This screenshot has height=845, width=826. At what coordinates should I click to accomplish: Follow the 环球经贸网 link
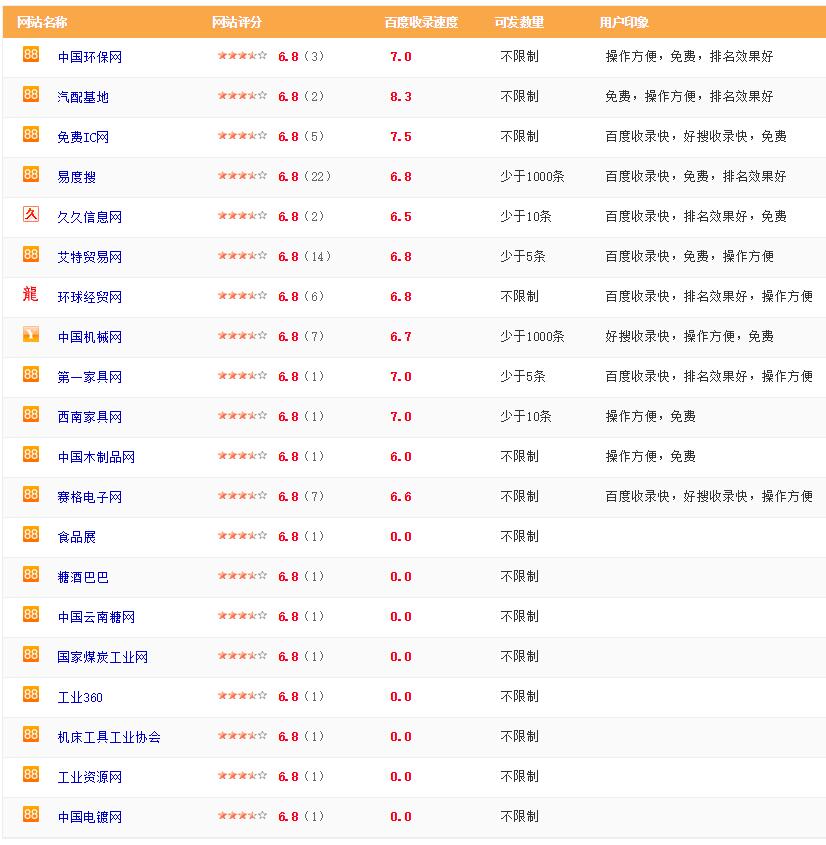click(89, 297)
